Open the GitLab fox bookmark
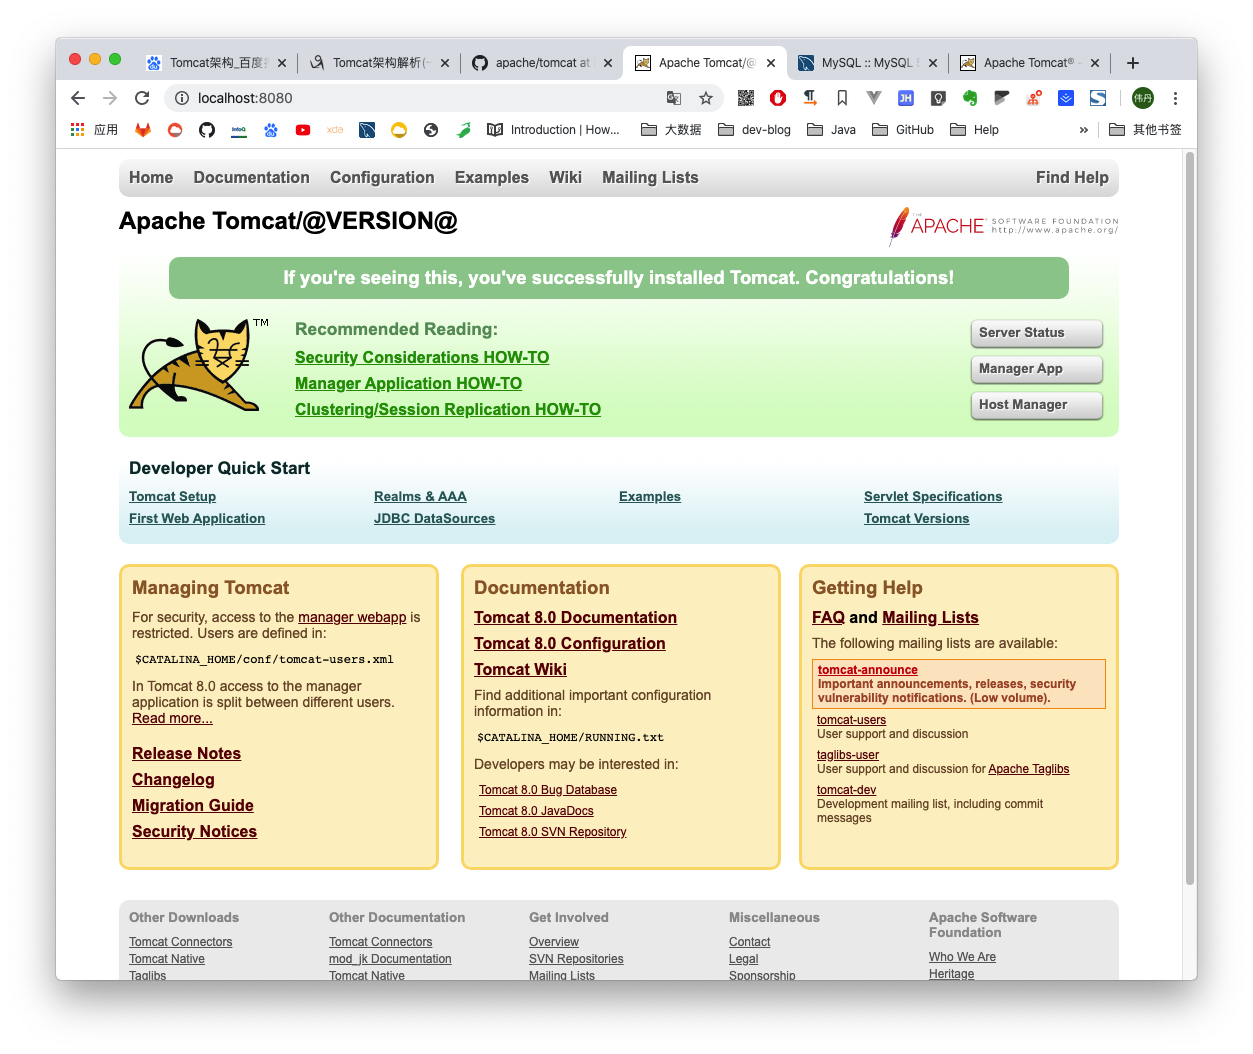Screen dimensions: 1253x1054 (143, 130)
